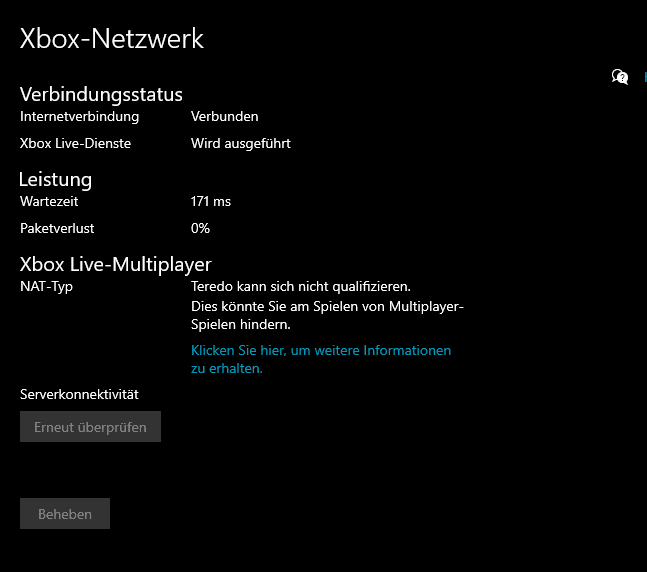Screen dimensions: 647x572
Task: Open the Klicken Sie hier weitere Informationen link
Action: (321, 359)
